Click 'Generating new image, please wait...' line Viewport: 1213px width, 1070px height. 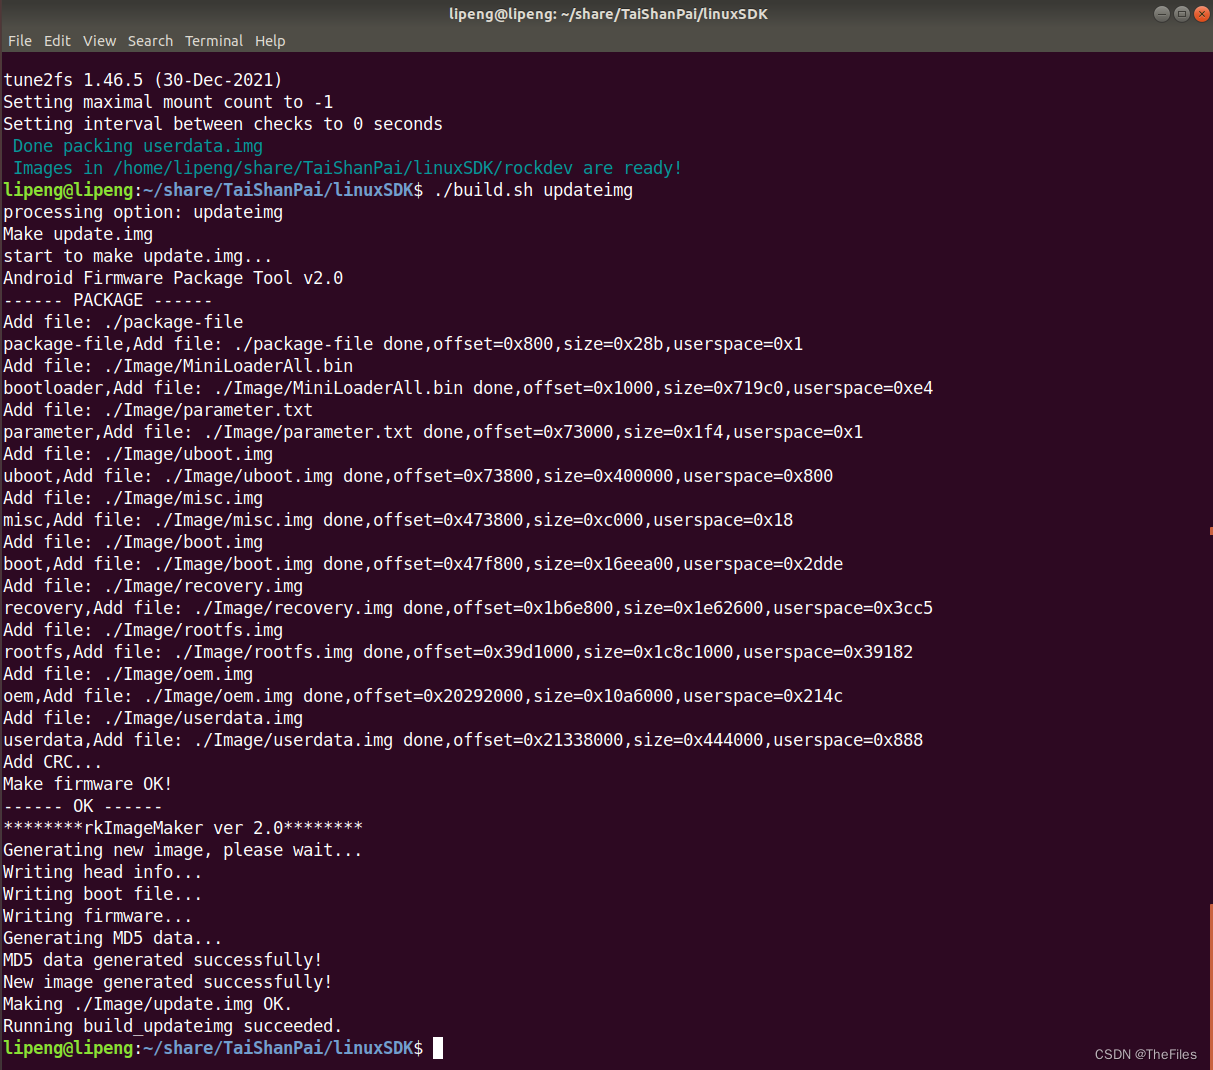click(x=183, y=850)
